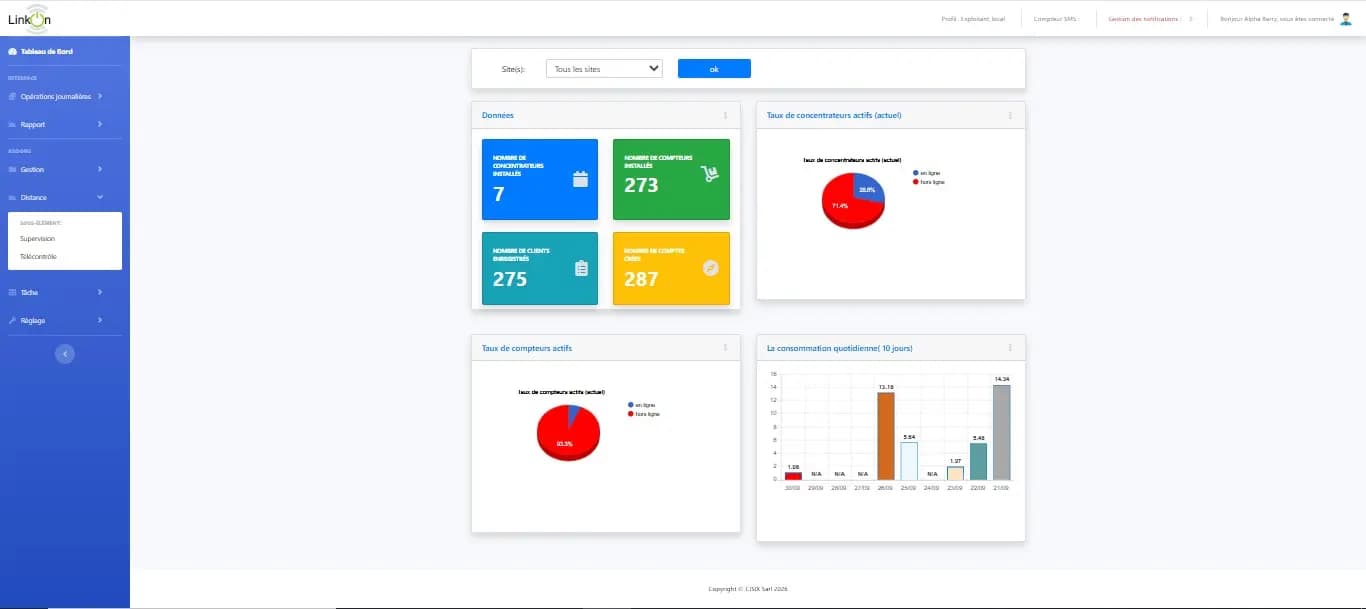Click the cart icon on the compteurs installés card
The width and height of the screenshot is (1366, 609).
[710, 173]
